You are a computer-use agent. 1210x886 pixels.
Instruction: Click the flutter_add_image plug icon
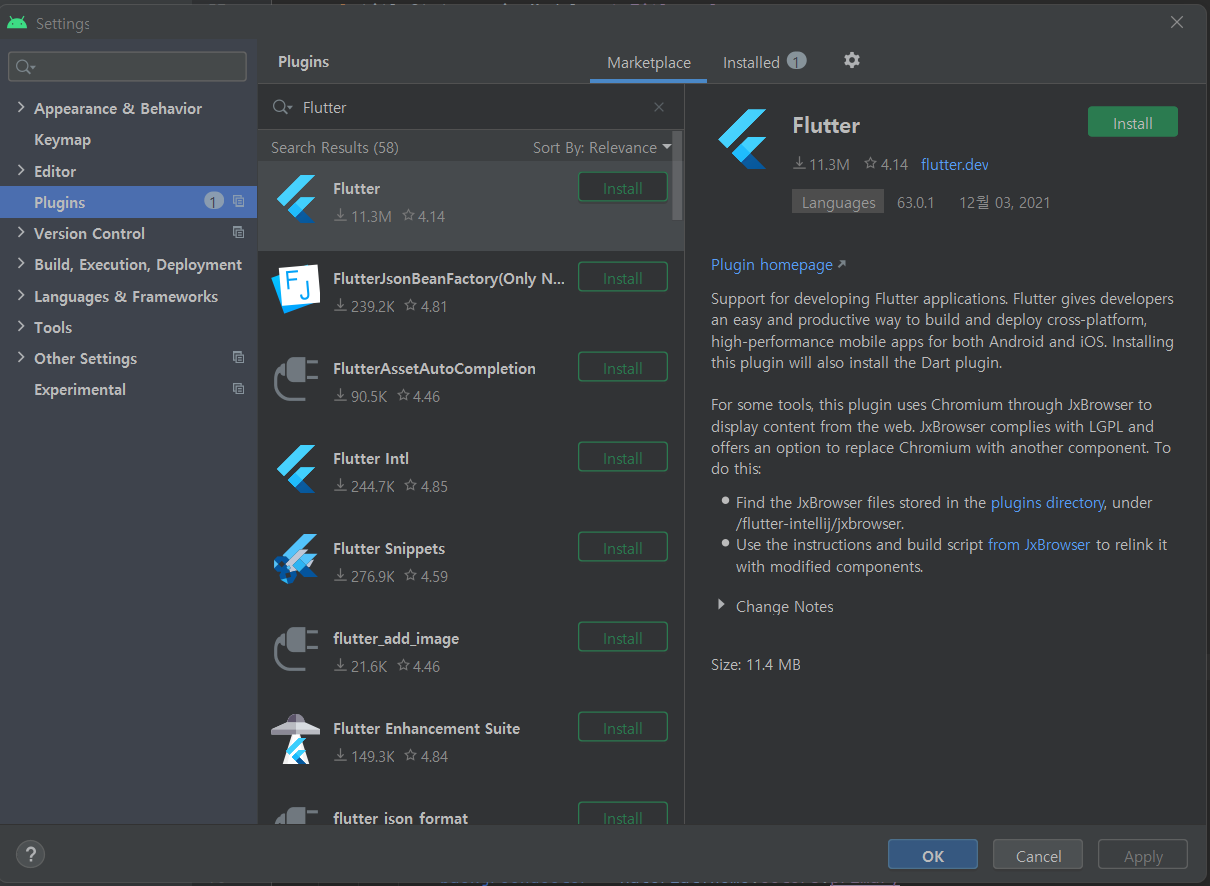pyautogui.click(x=296, y=649)
